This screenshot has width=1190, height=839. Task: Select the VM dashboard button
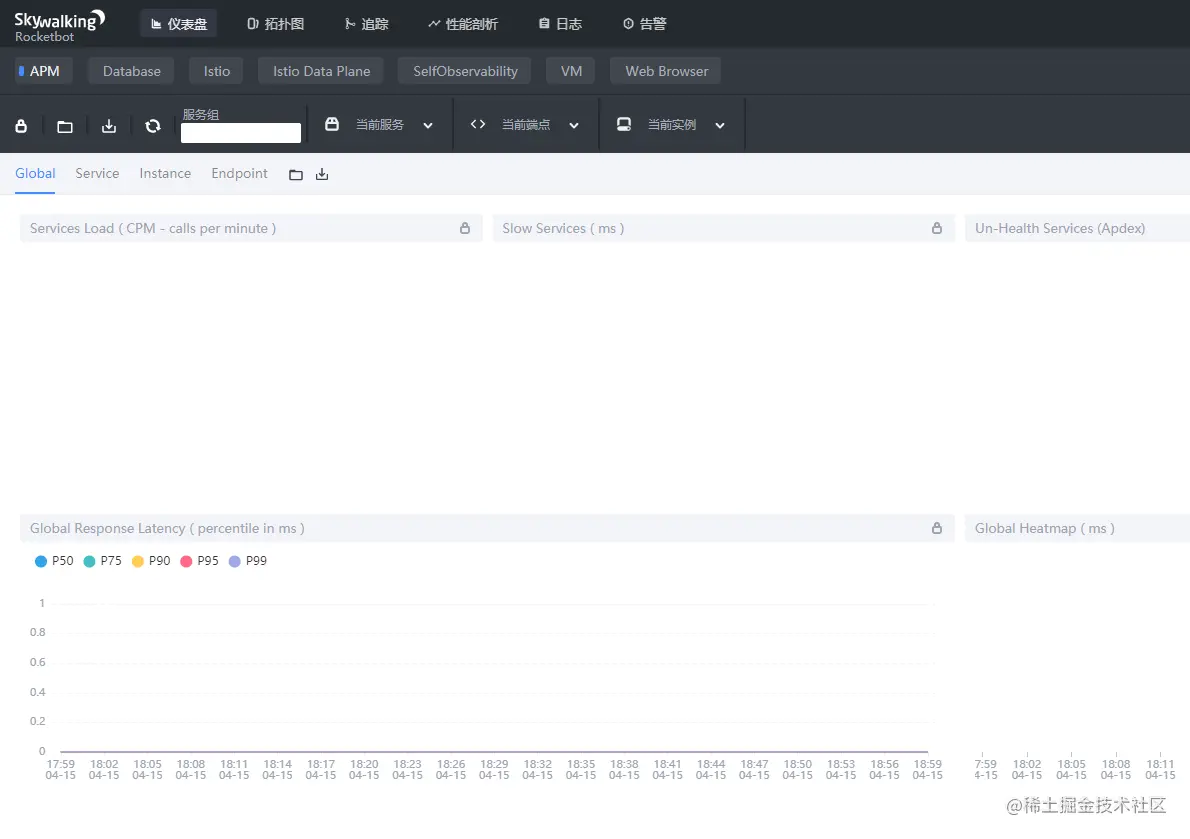coord(571,71)
